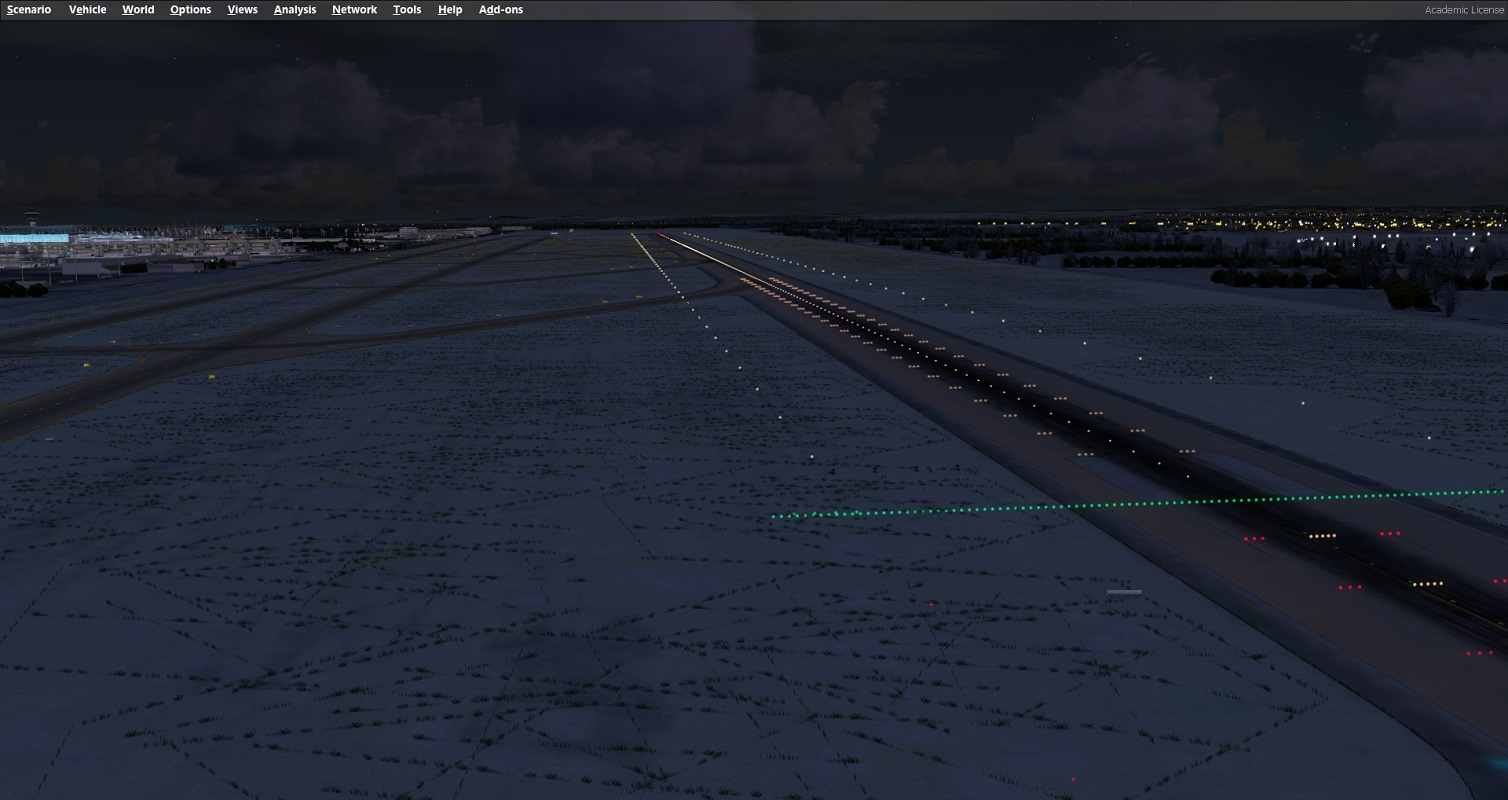
Task: Show the Tools menu
Action: click(x=407, y=10)
